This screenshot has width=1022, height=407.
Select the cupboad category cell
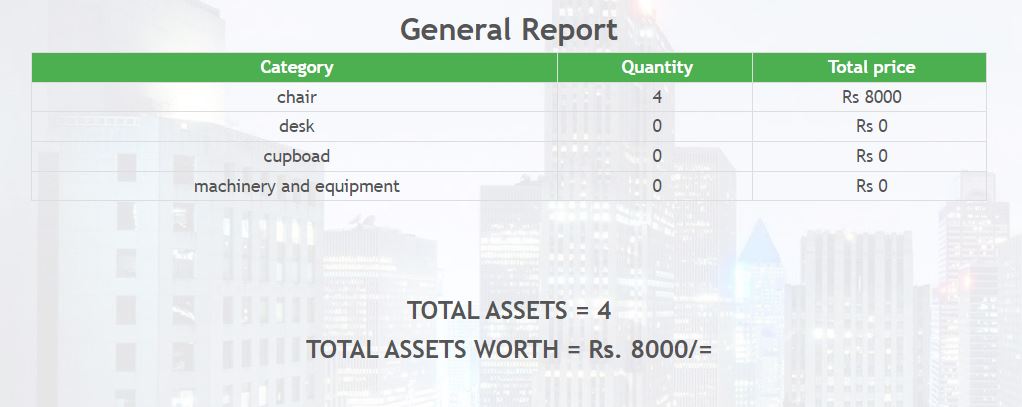pyautogui.click(x=296, y=157)
